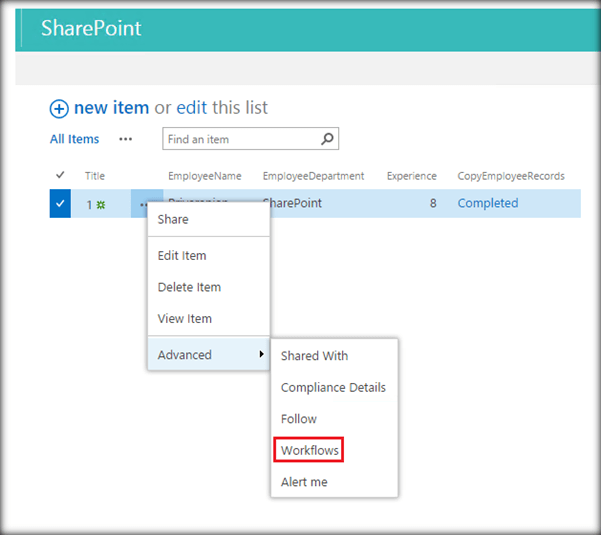Click the Completed workflow status link
Screen dimensions: 601x535
coord(487,203)
